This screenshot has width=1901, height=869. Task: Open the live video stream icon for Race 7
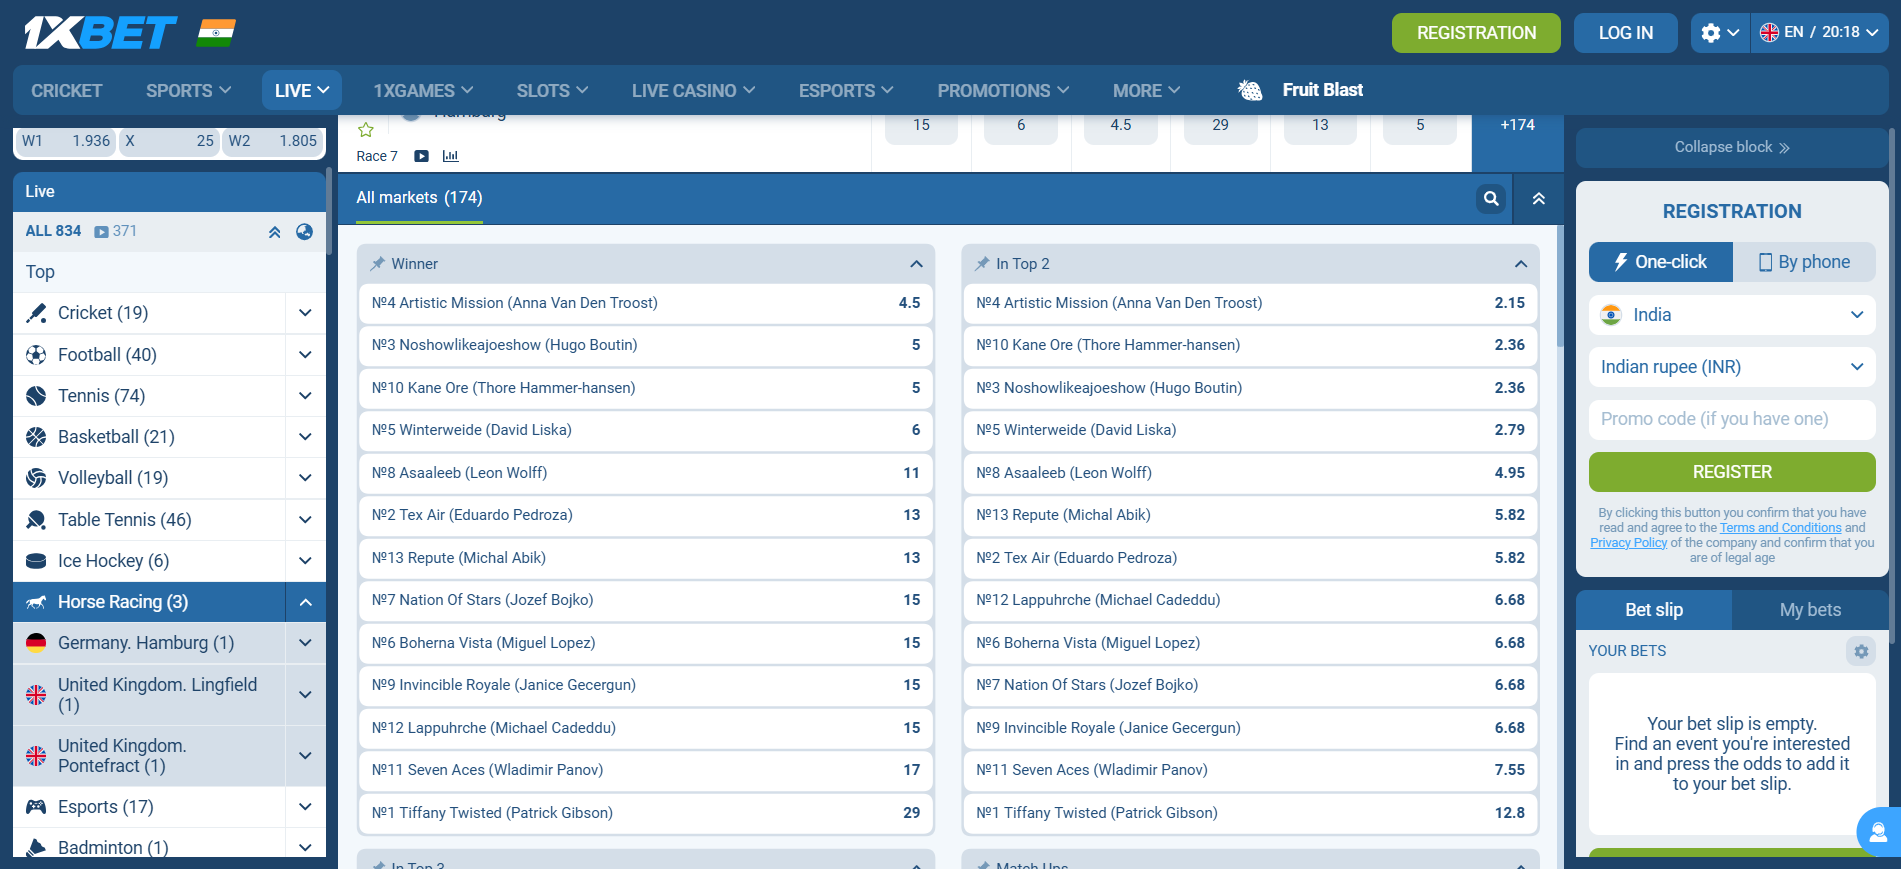421,156
